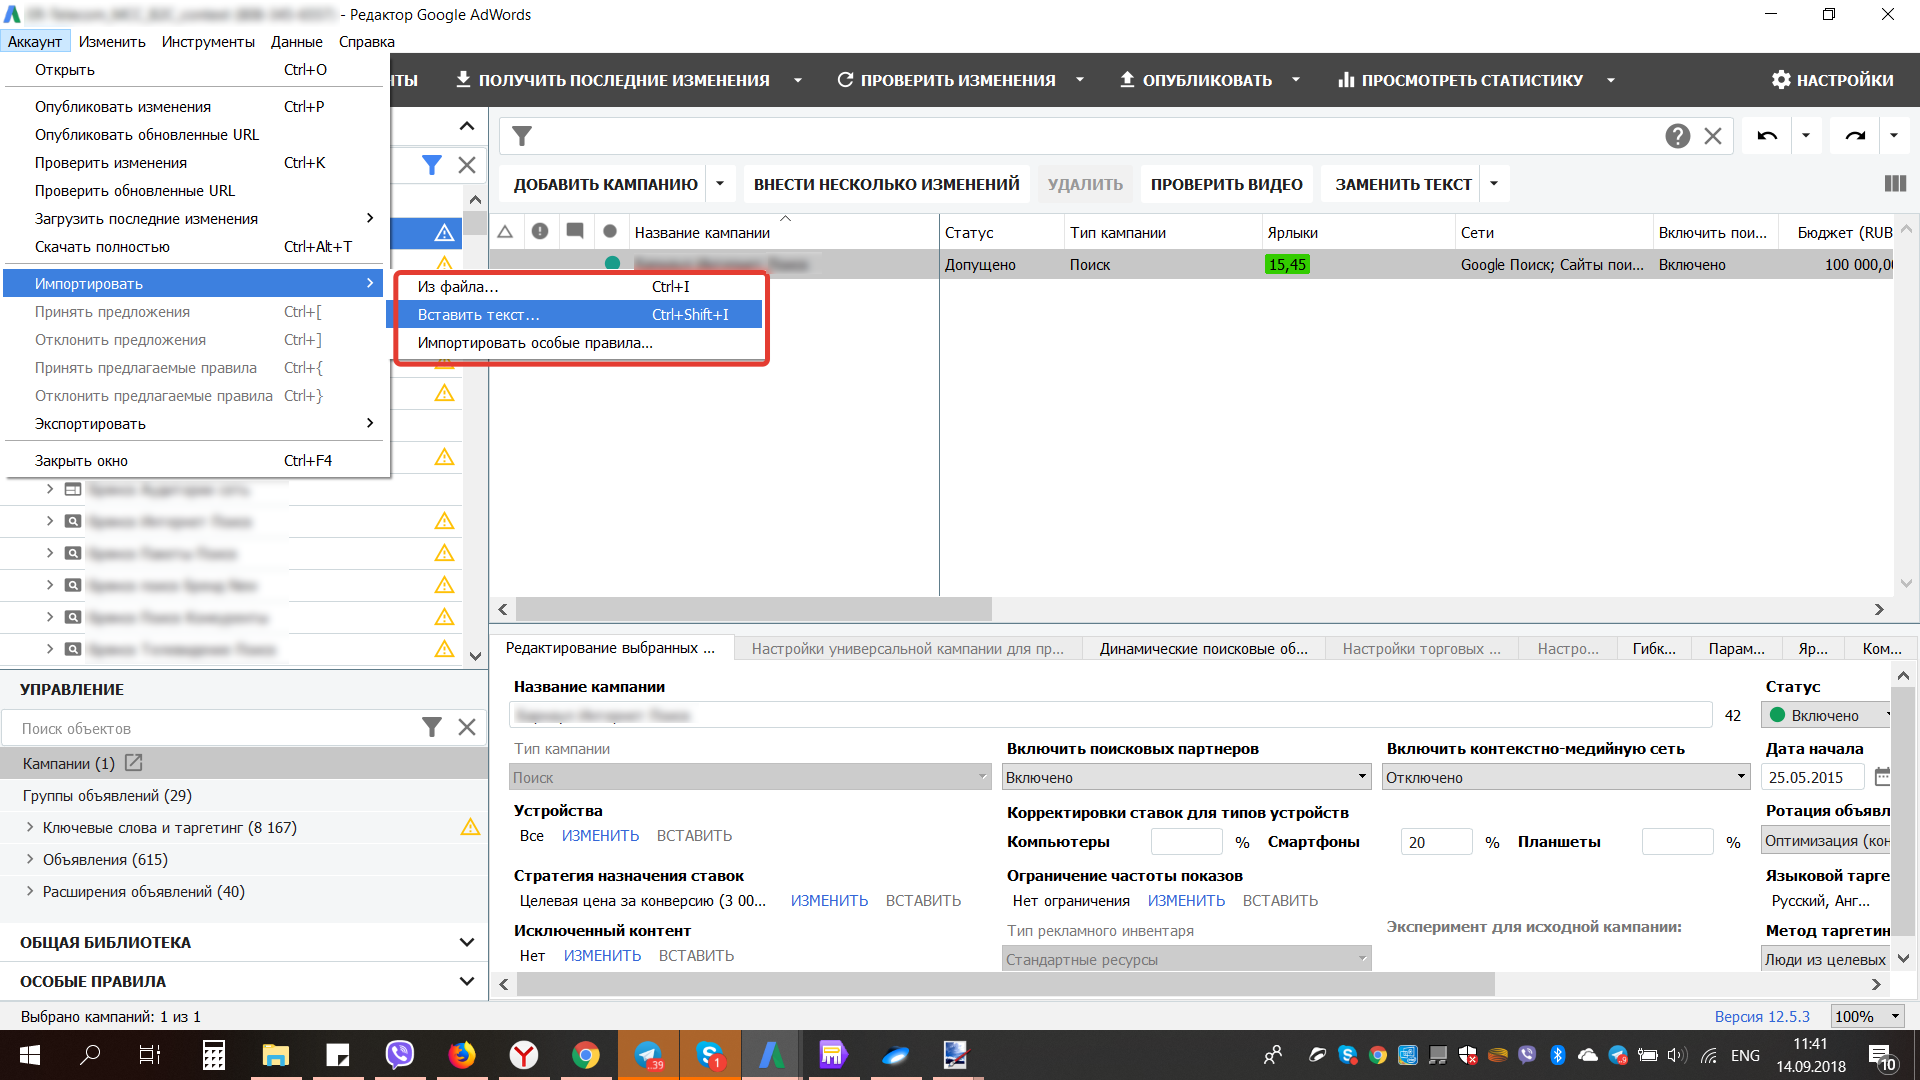Image resolution: width=1920 pixels, height=1080 pixels.
Task: Open the Telegram taskbar icon
Action: (x=648, y=1055)
